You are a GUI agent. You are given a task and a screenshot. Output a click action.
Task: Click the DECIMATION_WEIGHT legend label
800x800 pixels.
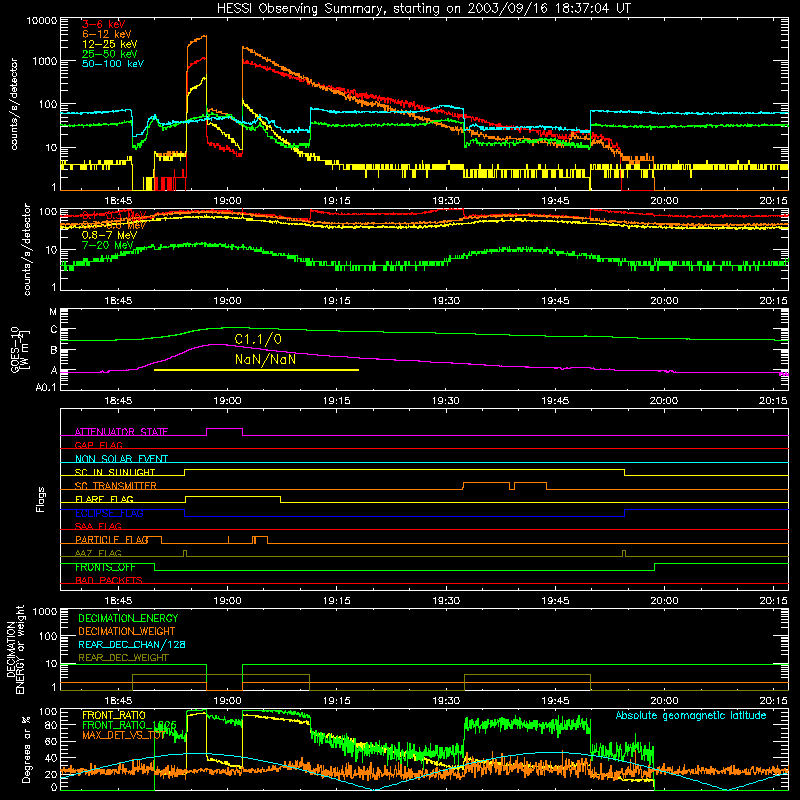click(127, 631)
